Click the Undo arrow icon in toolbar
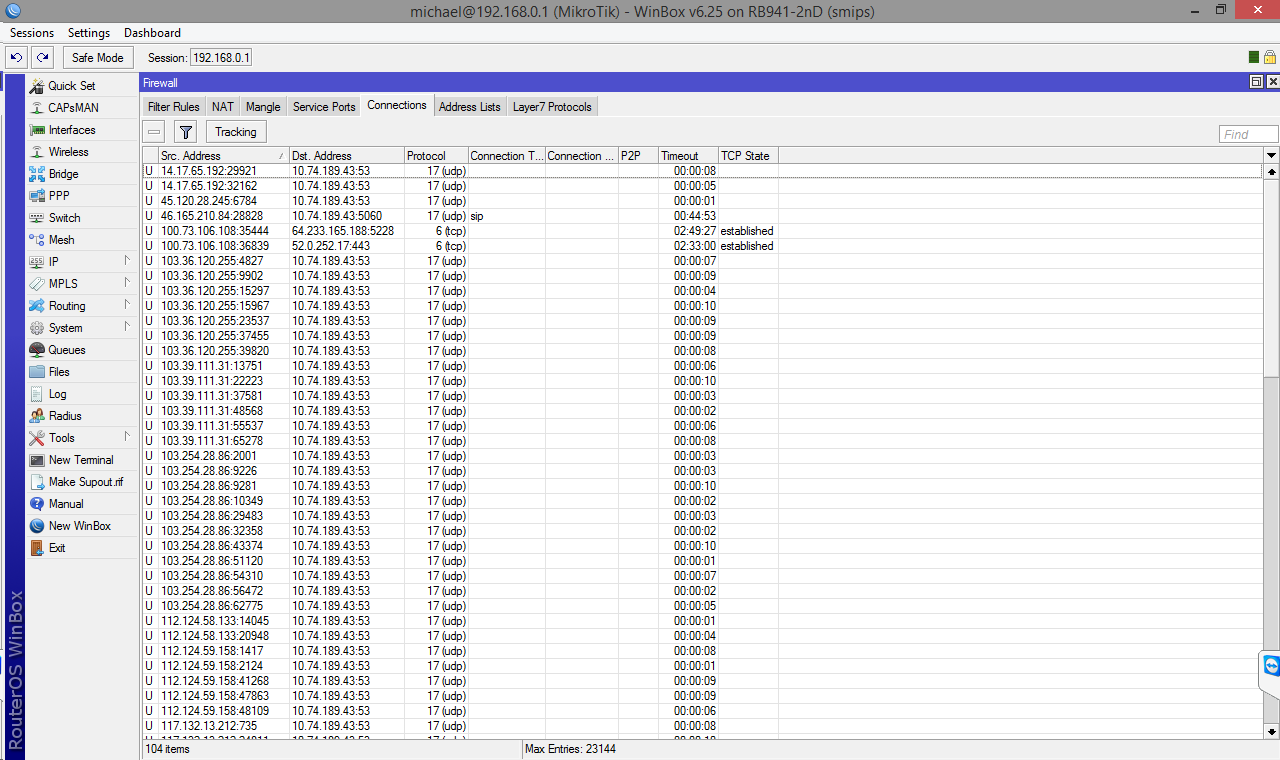This screenshot has height=760, width=1280. [16, 58]
